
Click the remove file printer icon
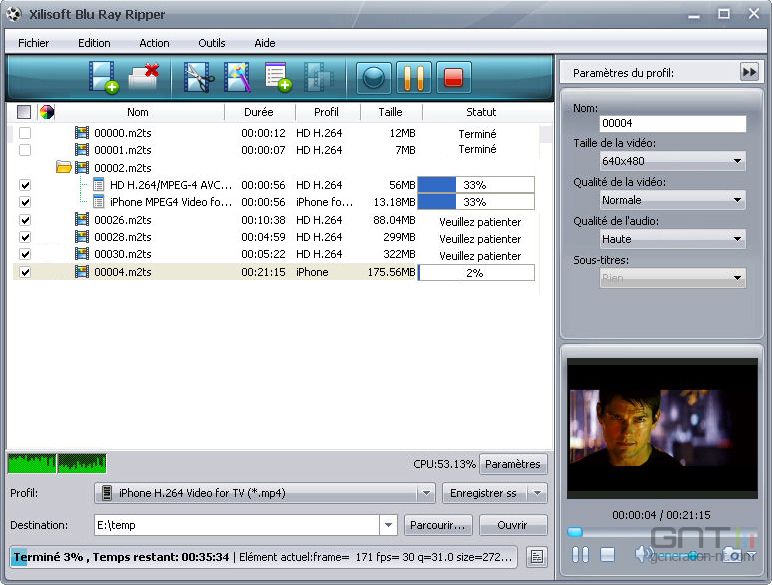click(x=144, y=77)
